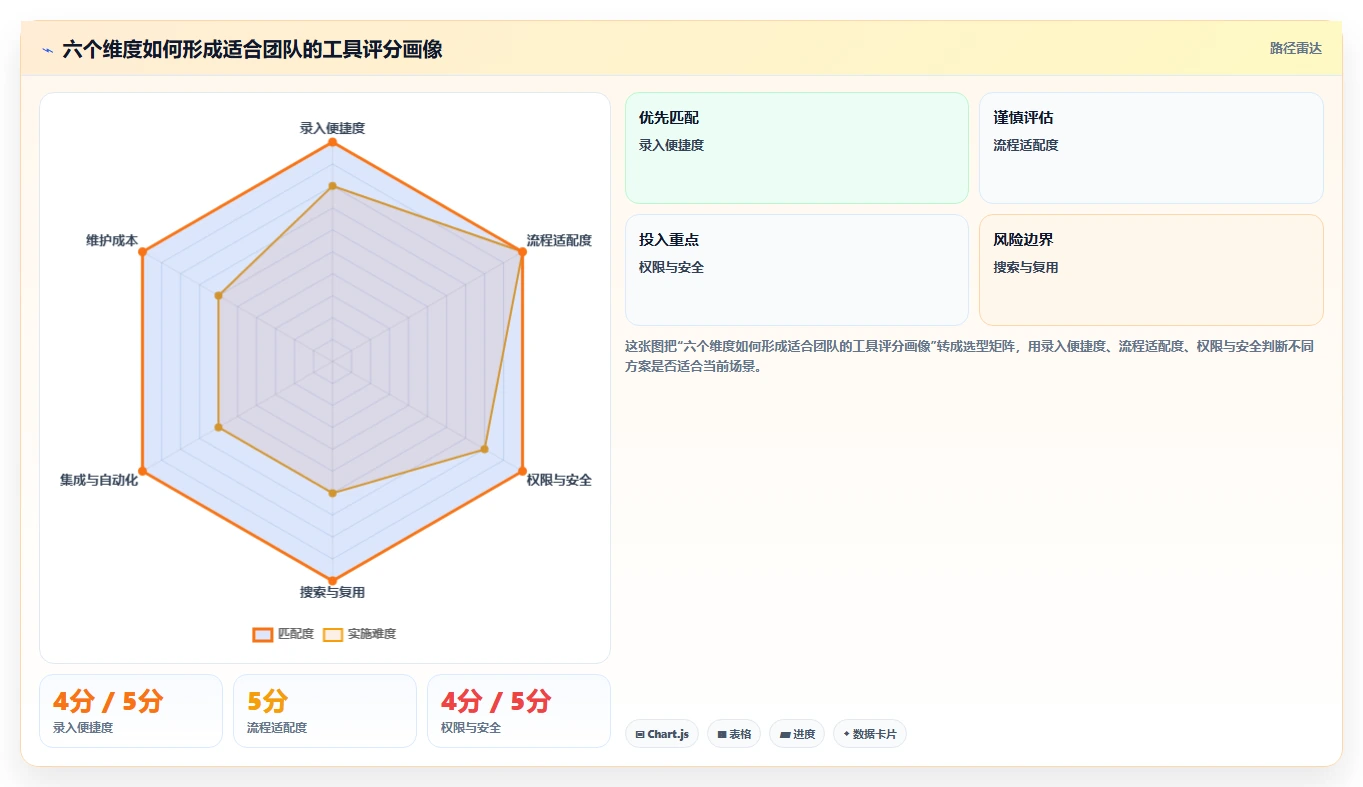Click the 数据卡片 tag

pyautogui.click(x=870, y=734)
